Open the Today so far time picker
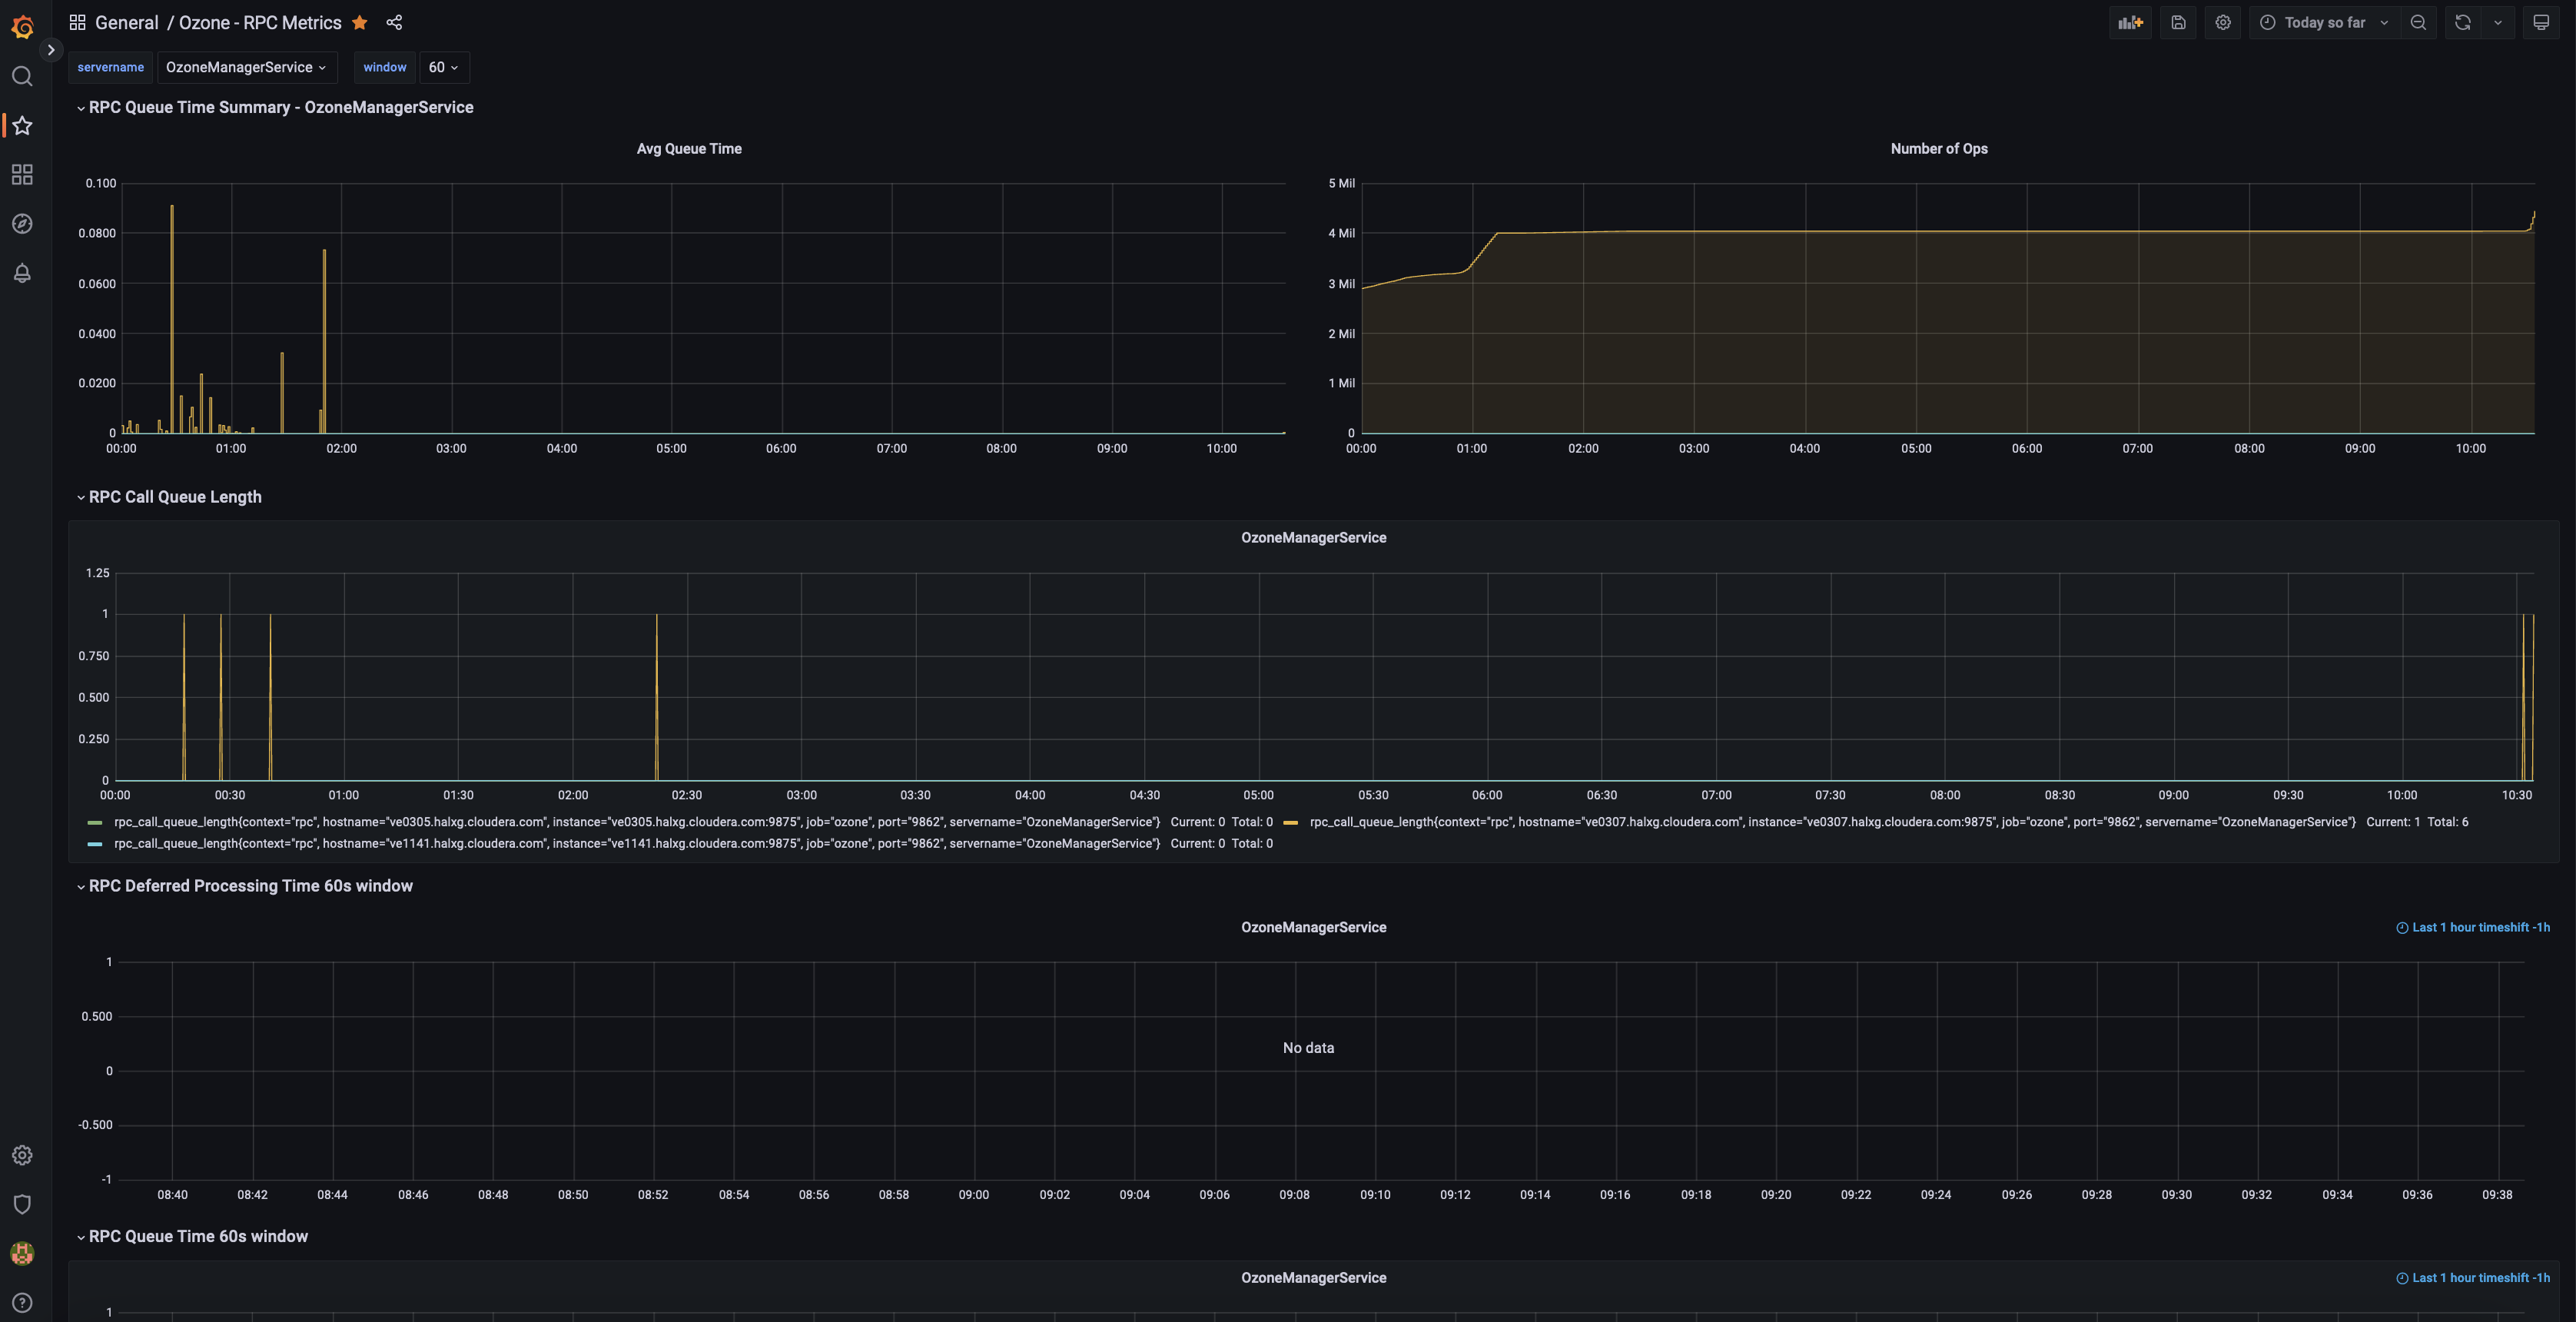The height and width of the screenshot is (1322, 2576). tap(2322, 22)
